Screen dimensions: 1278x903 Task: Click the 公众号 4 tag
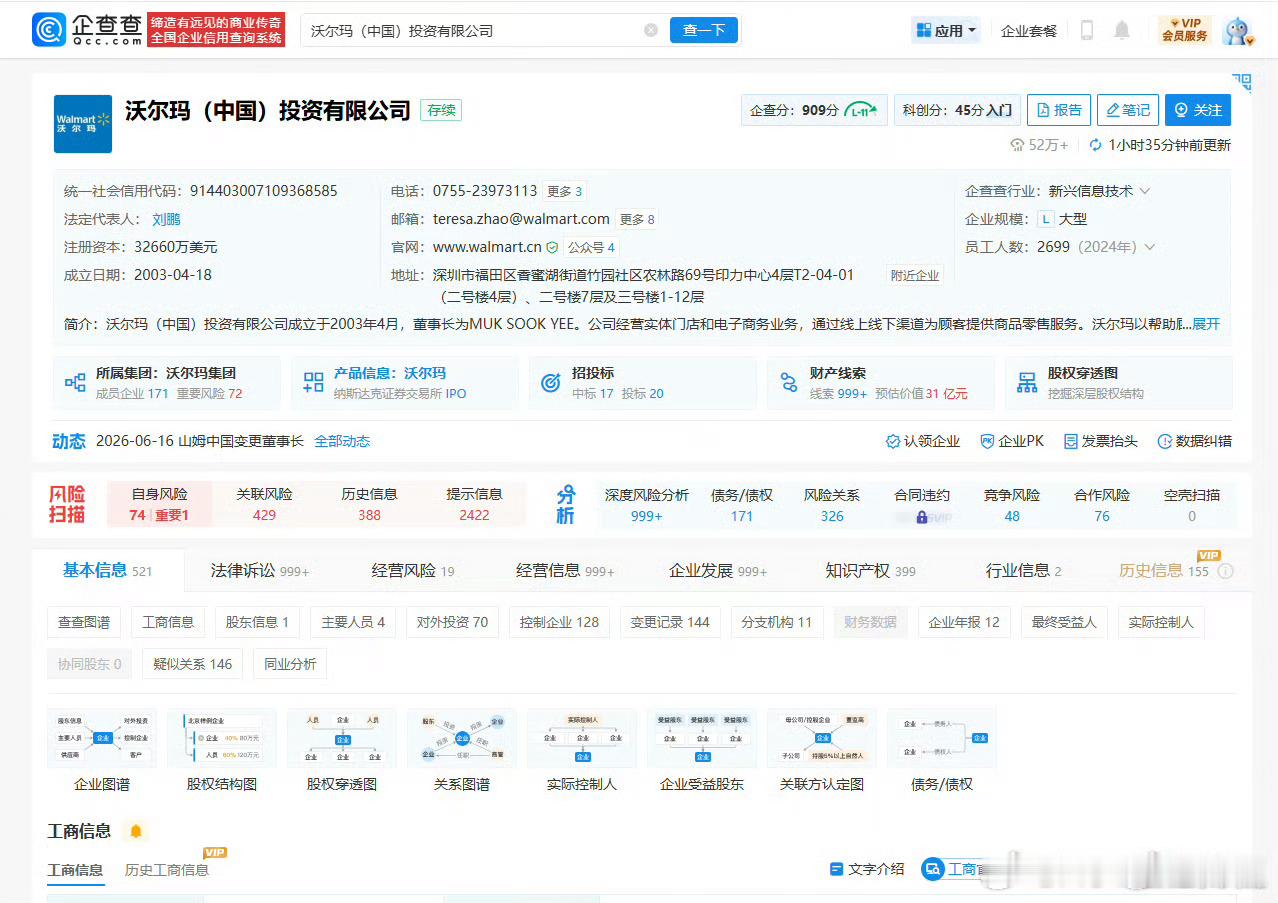tap(591, 247)
